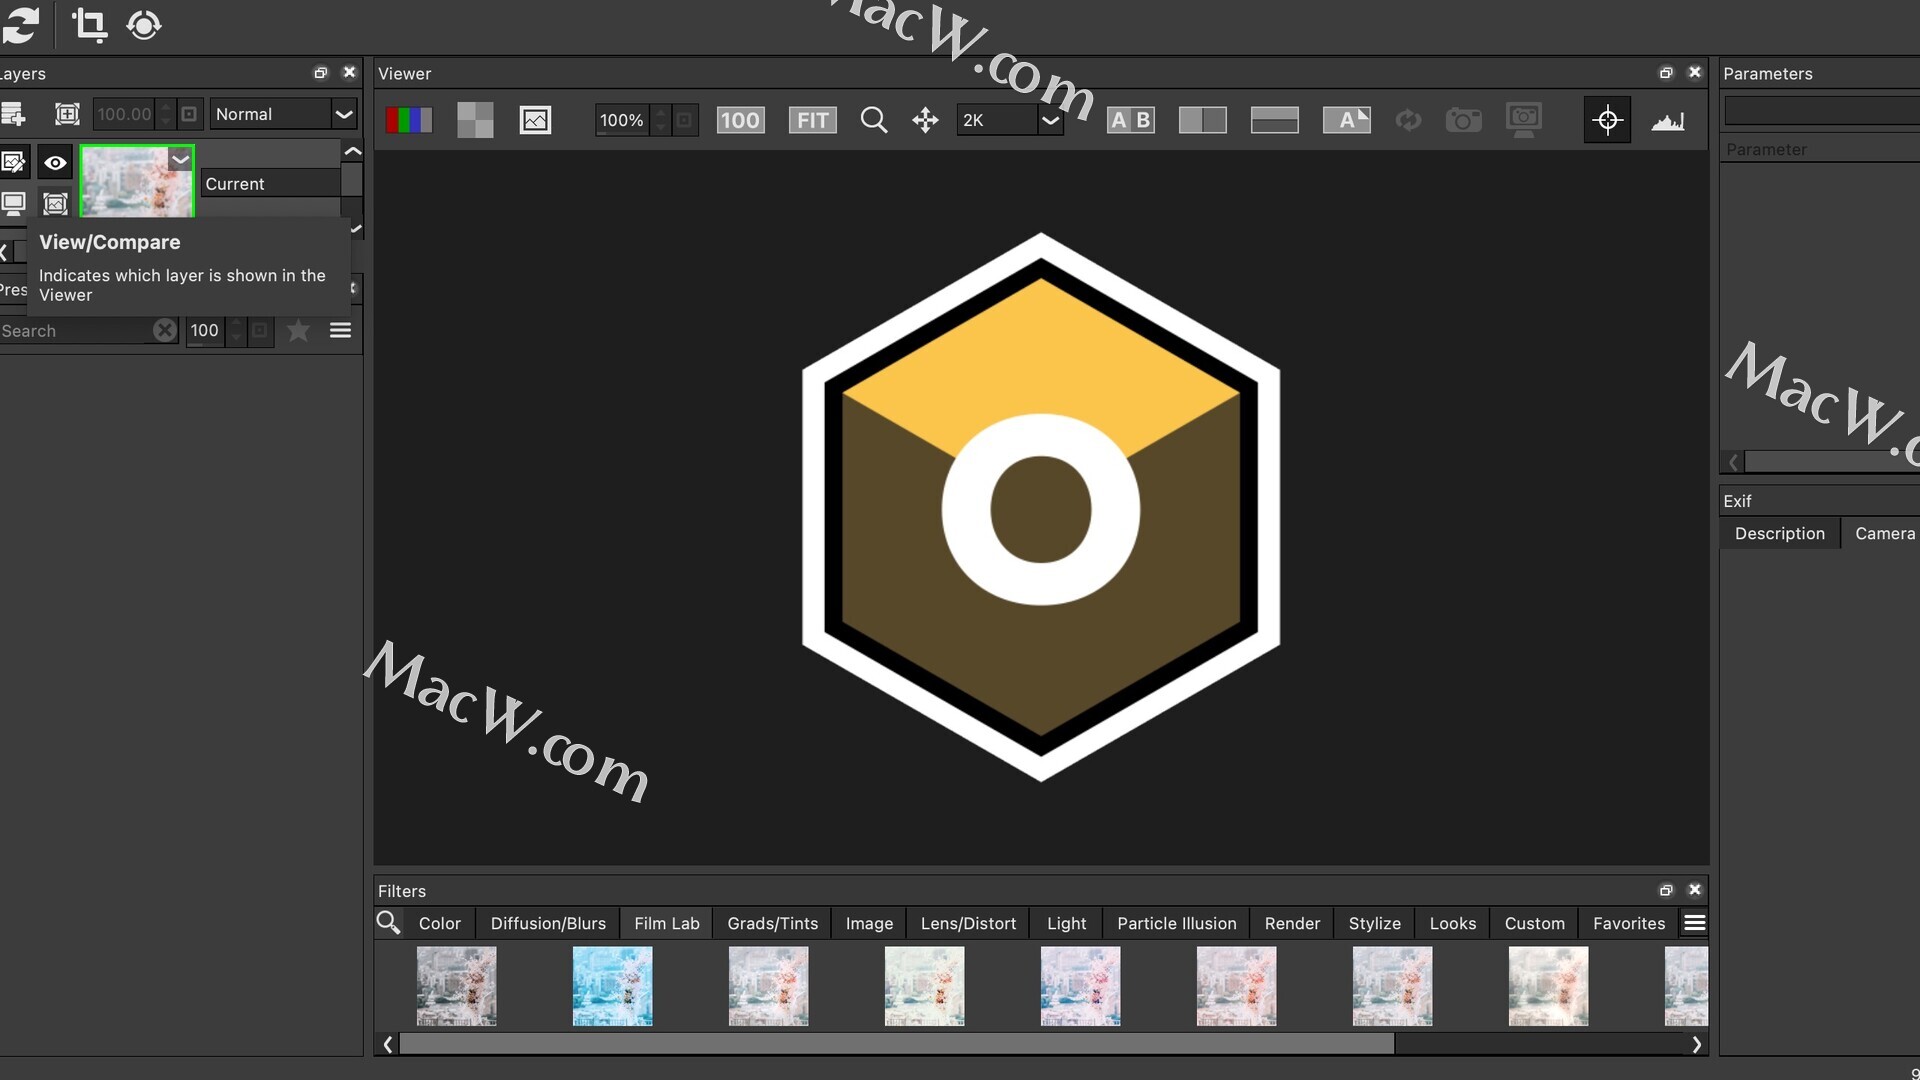Screen dimensions: 1920x1080
Task: Click the show mask image icon in the Viewer
Action: click(535, 120)
